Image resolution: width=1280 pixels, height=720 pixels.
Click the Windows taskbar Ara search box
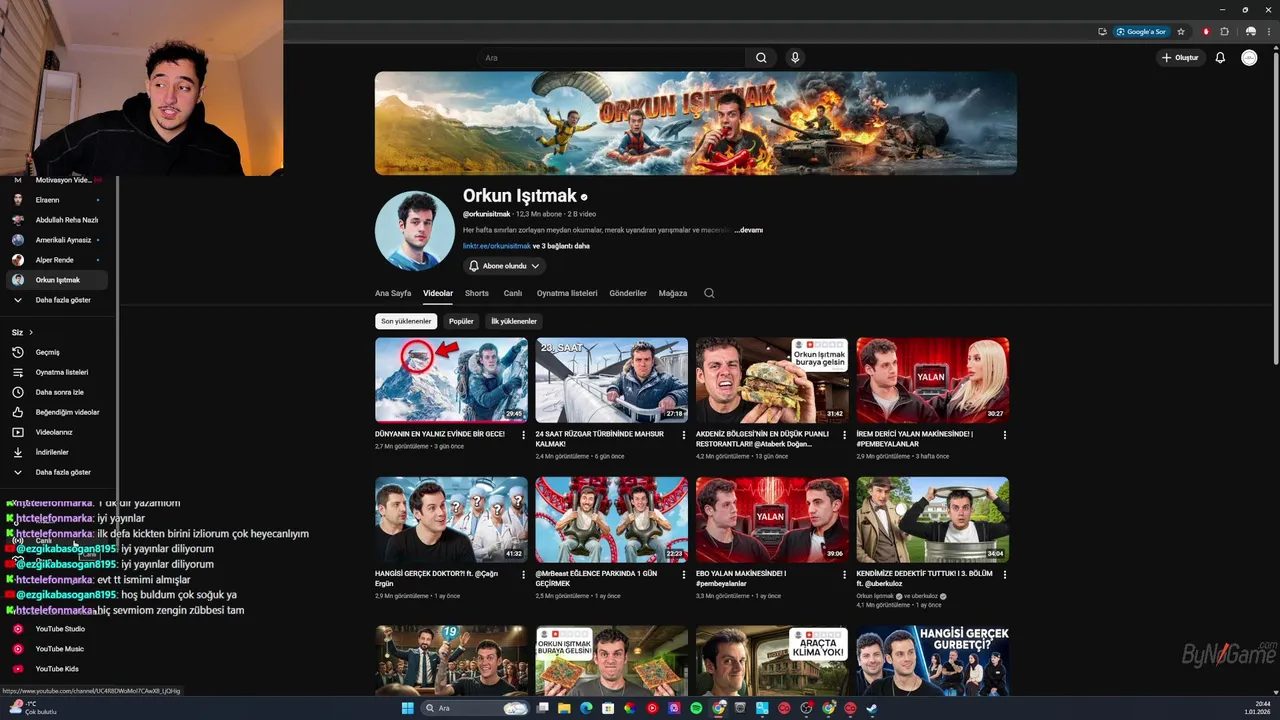point(476,708)
